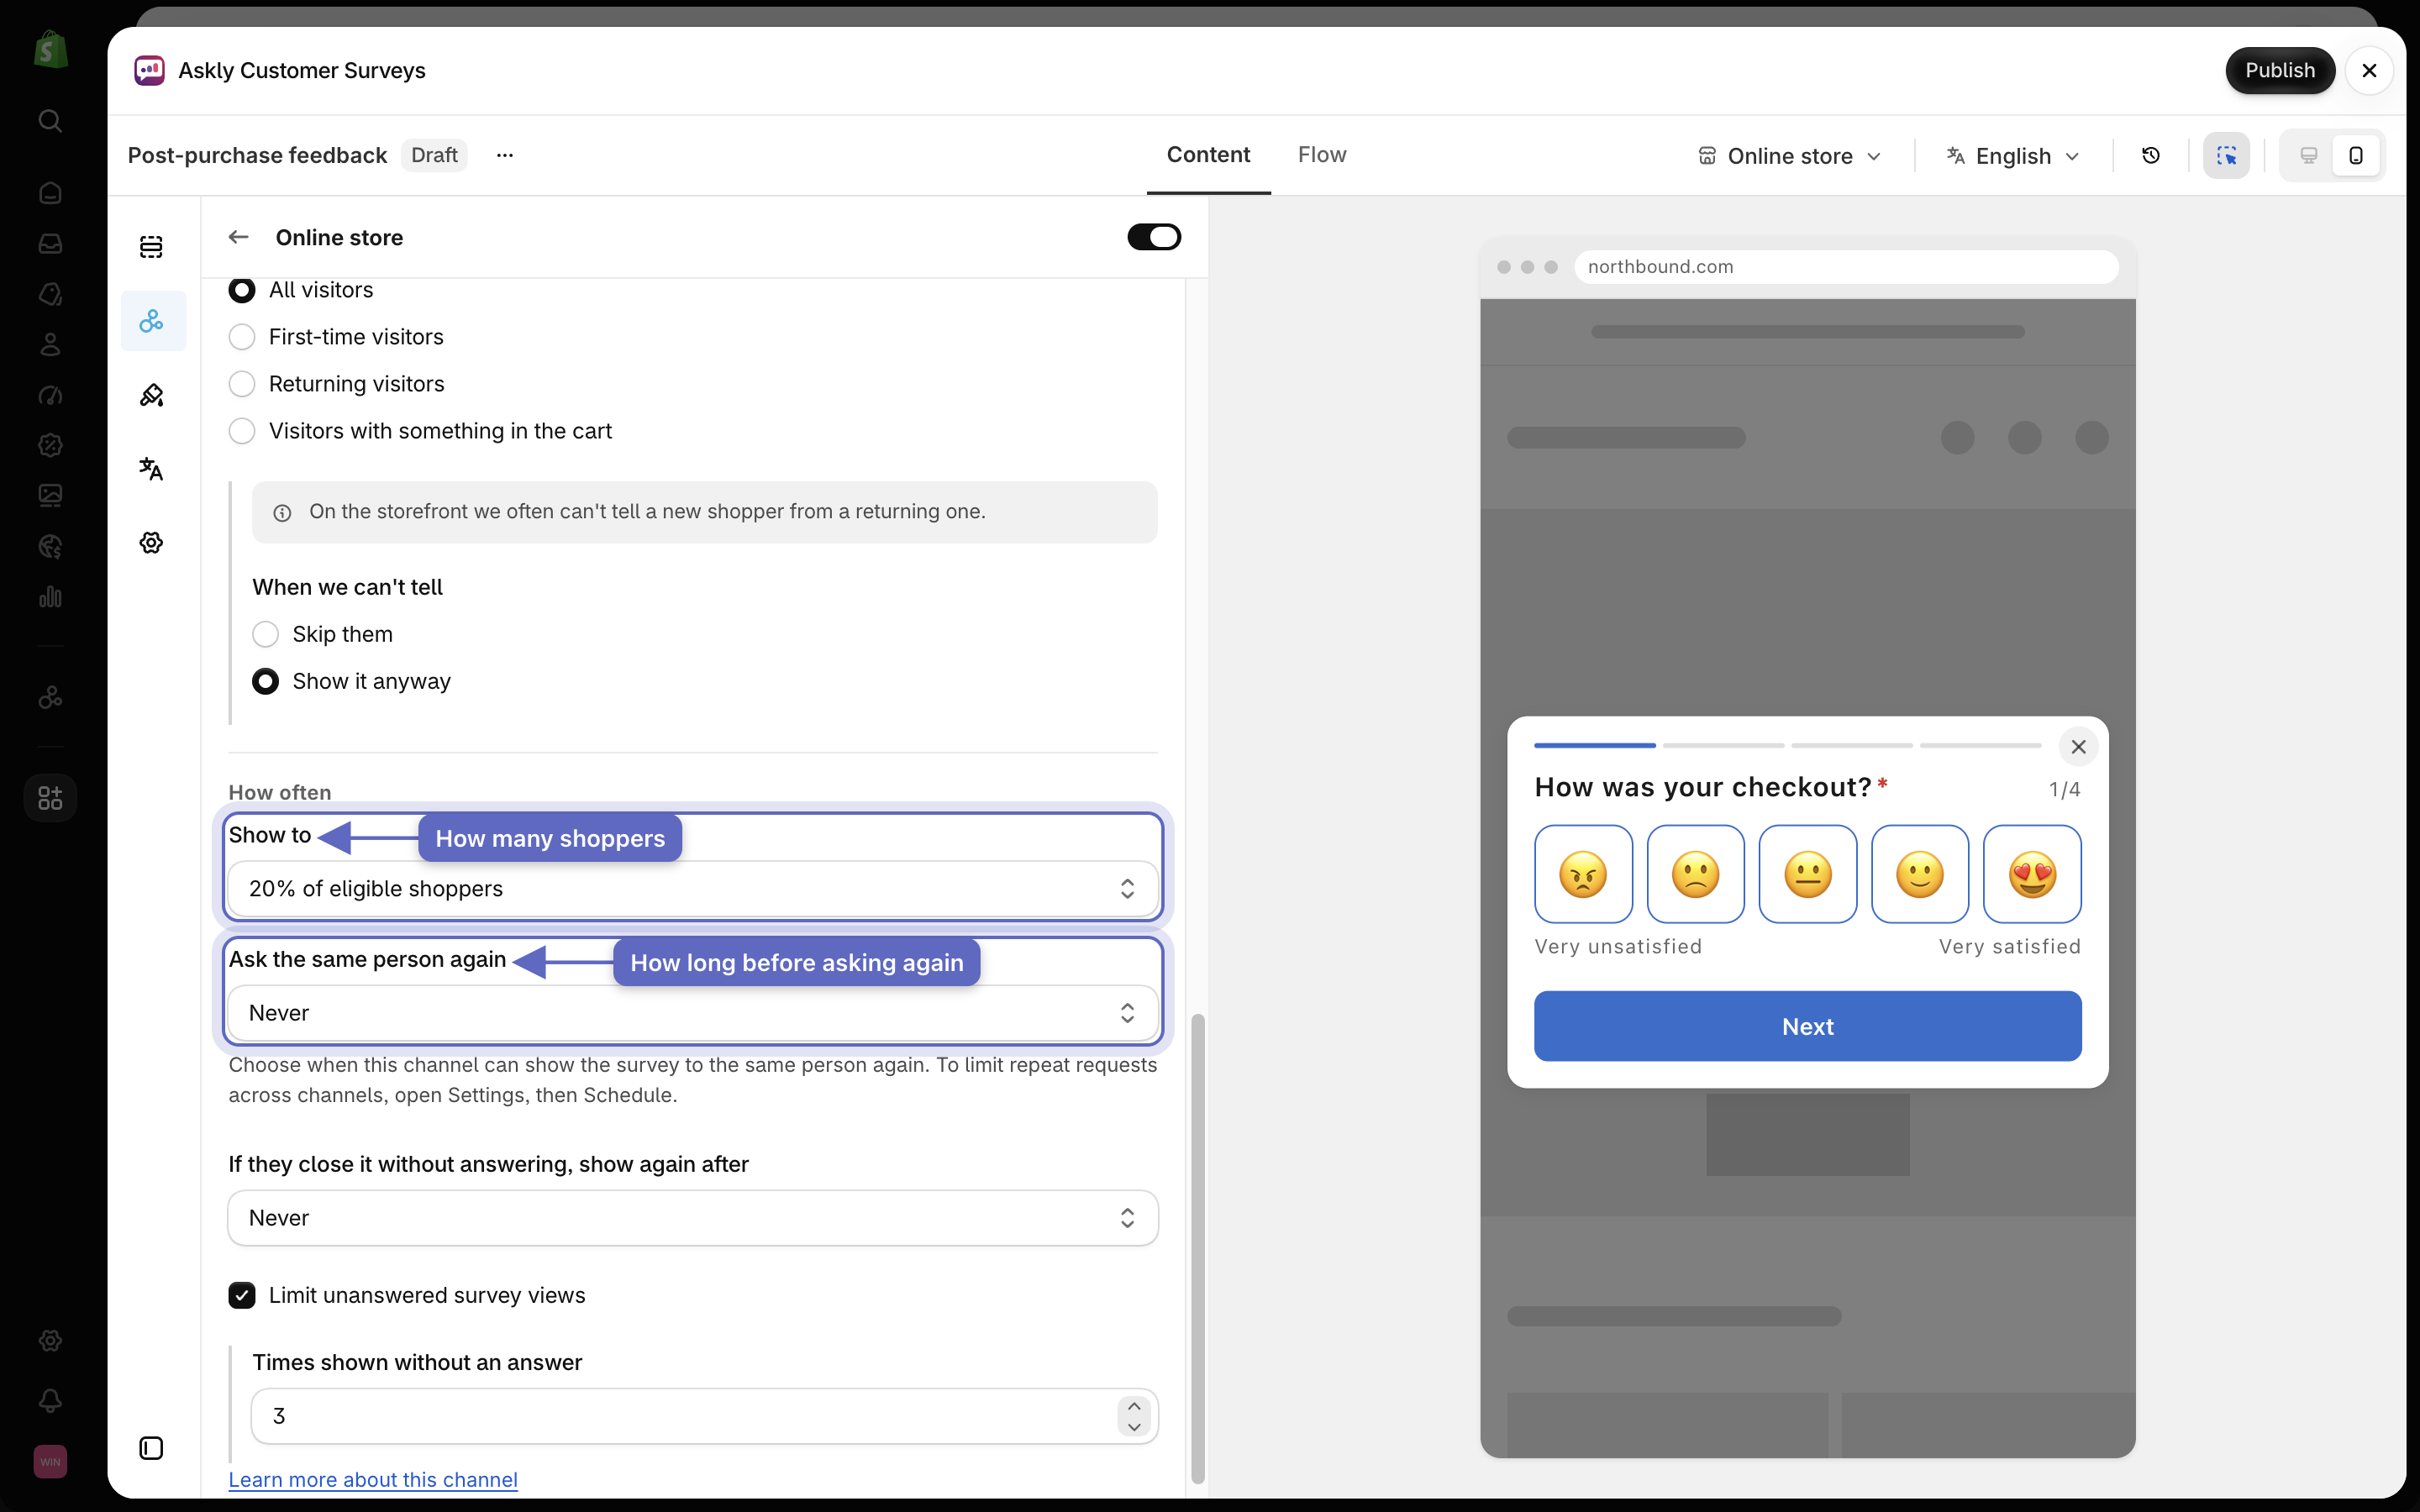The image size is (2420, 1512).
Task: Select the channels icon in app sidebar
Action: click(x=151, y=321)
